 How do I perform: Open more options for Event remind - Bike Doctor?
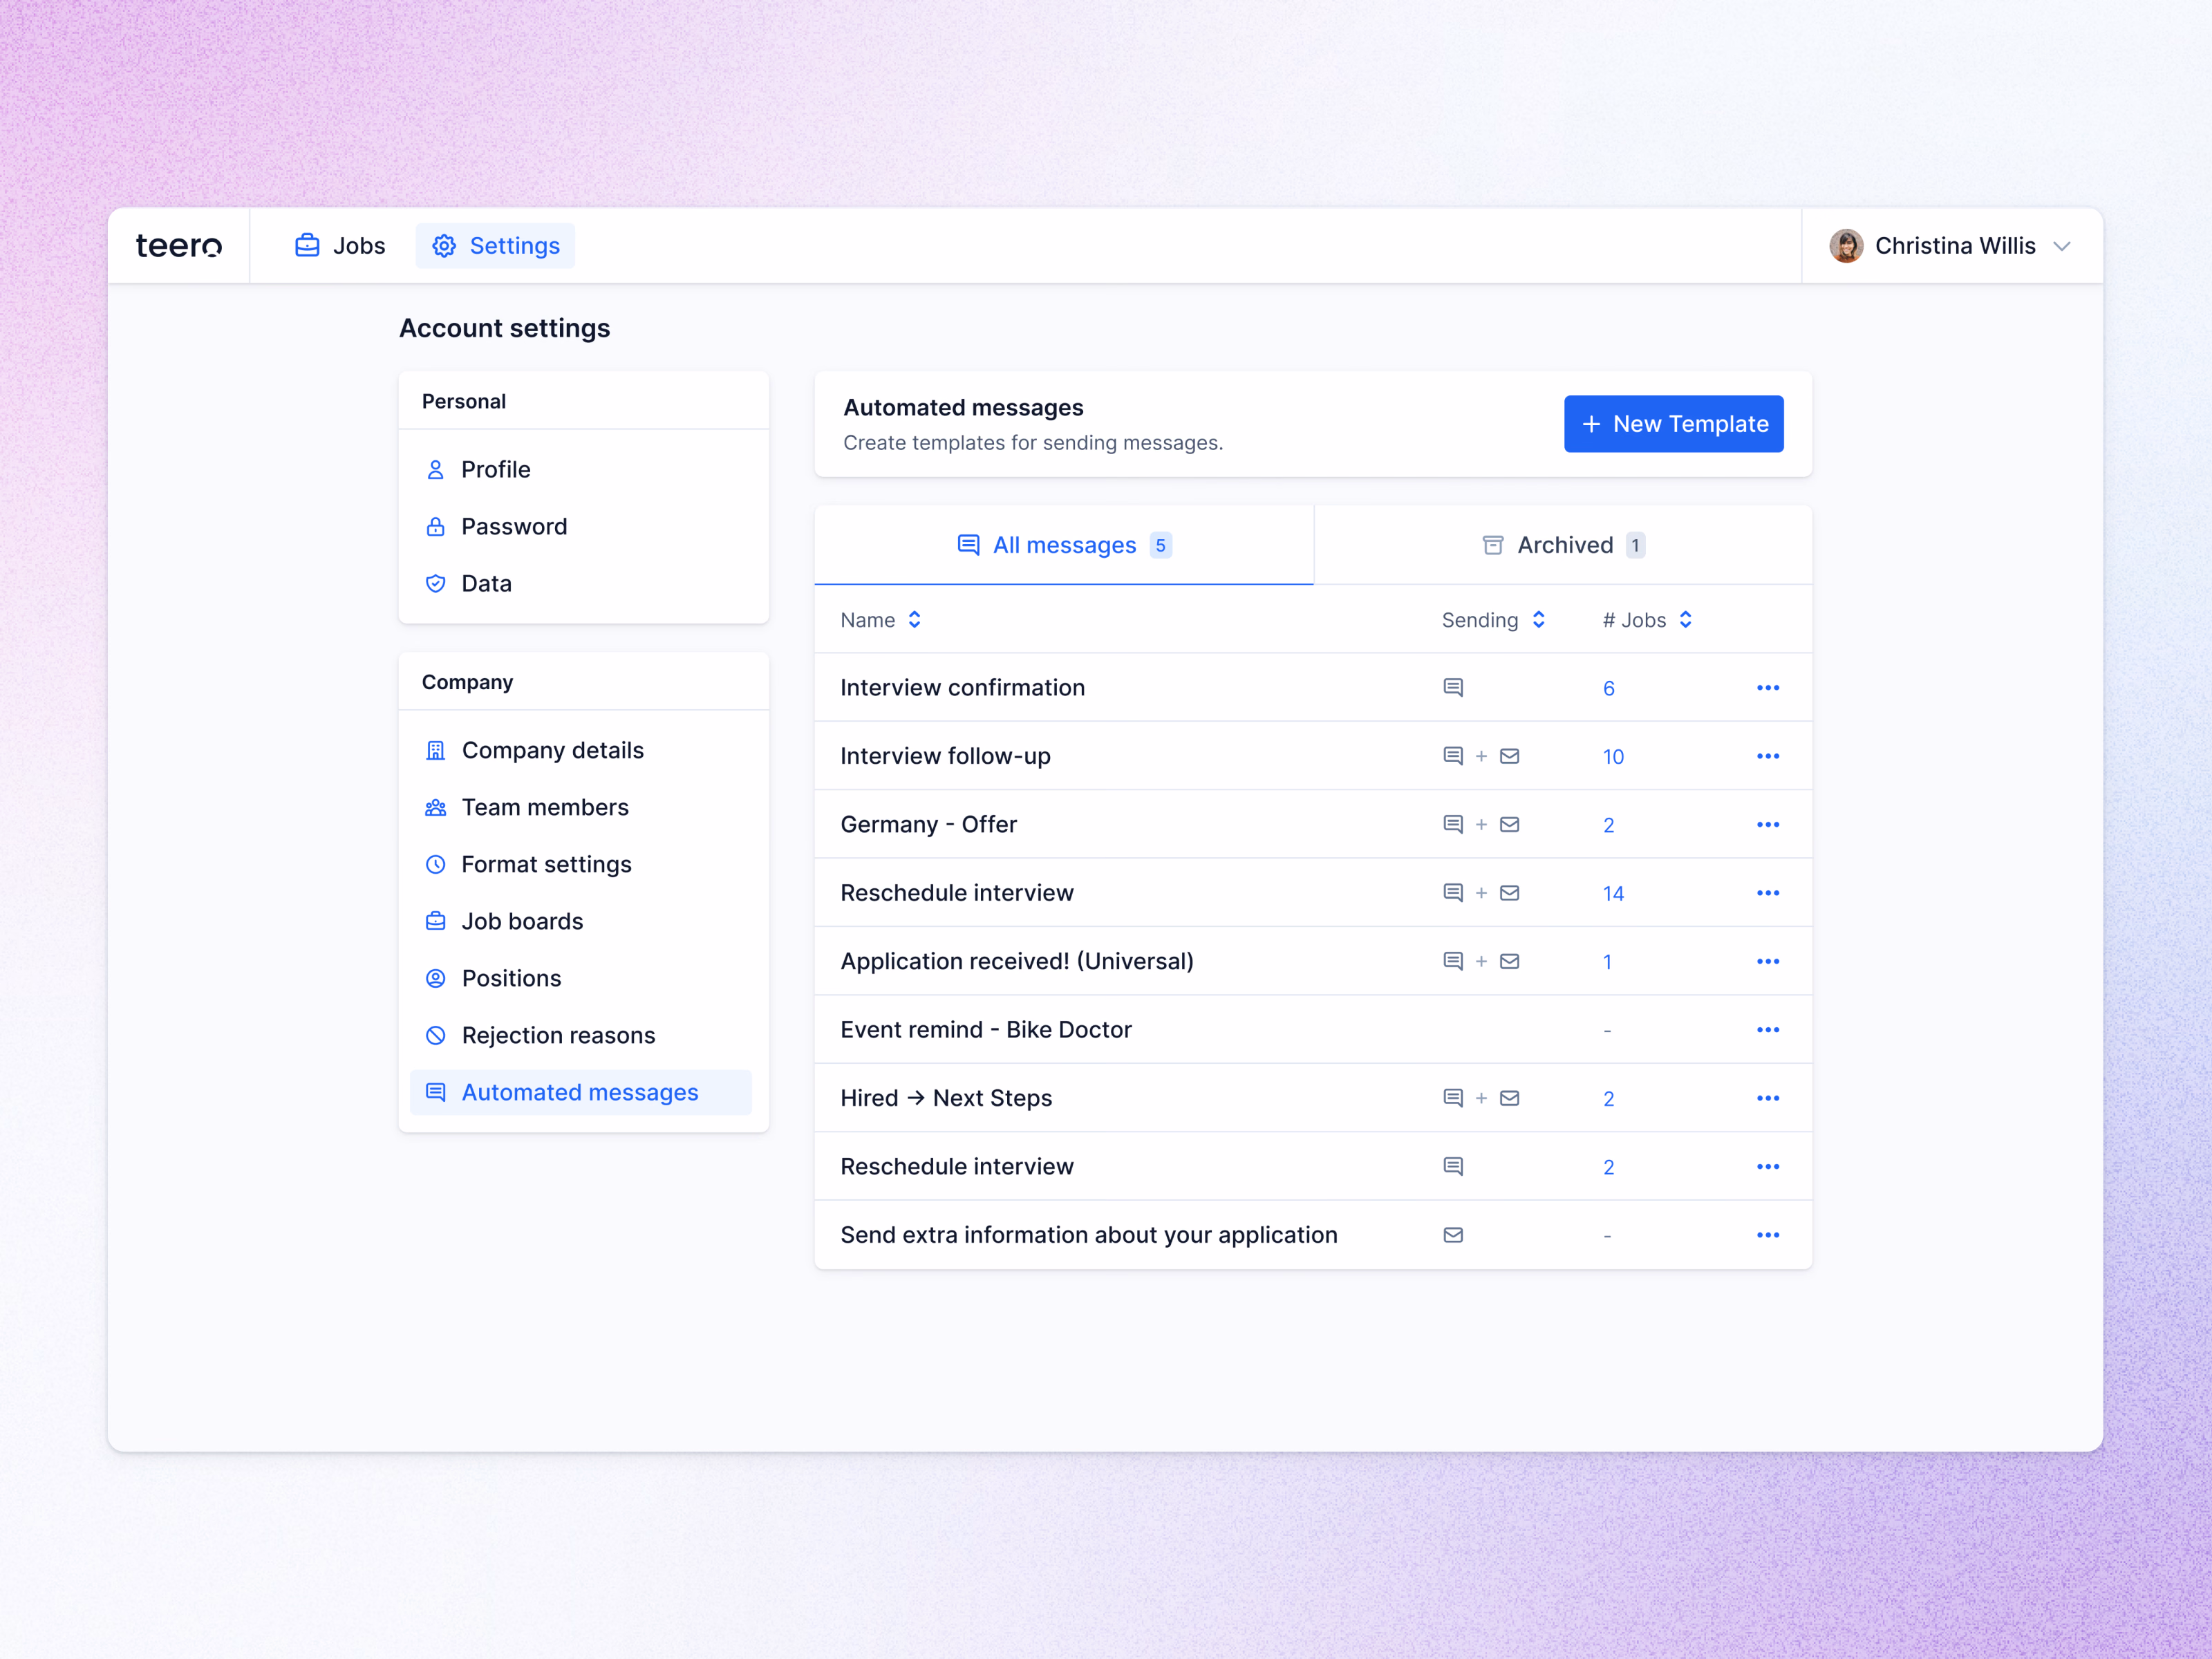coord(1768,1030)
